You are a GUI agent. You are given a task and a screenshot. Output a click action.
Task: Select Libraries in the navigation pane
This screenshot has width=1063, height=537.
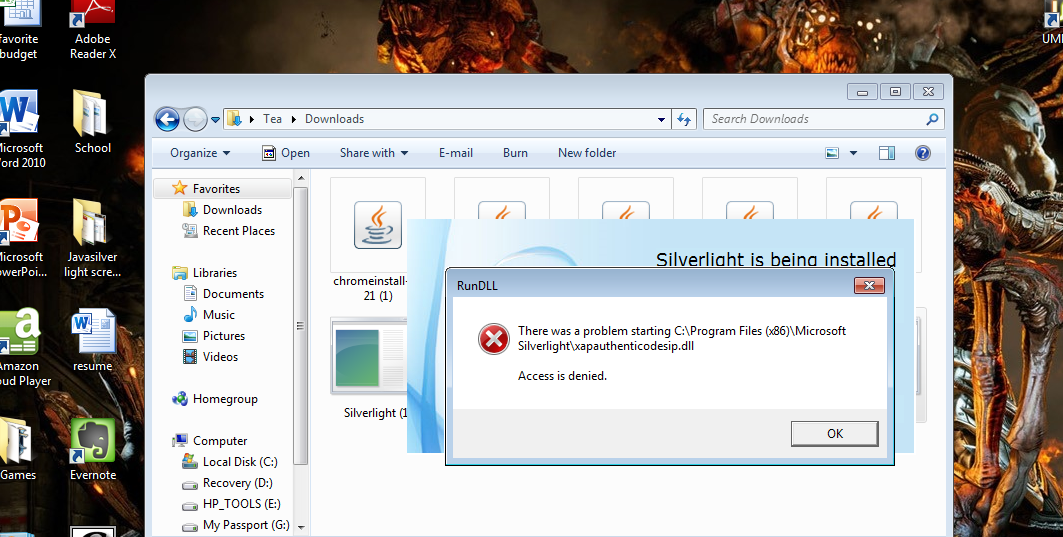tap(214, 273)
